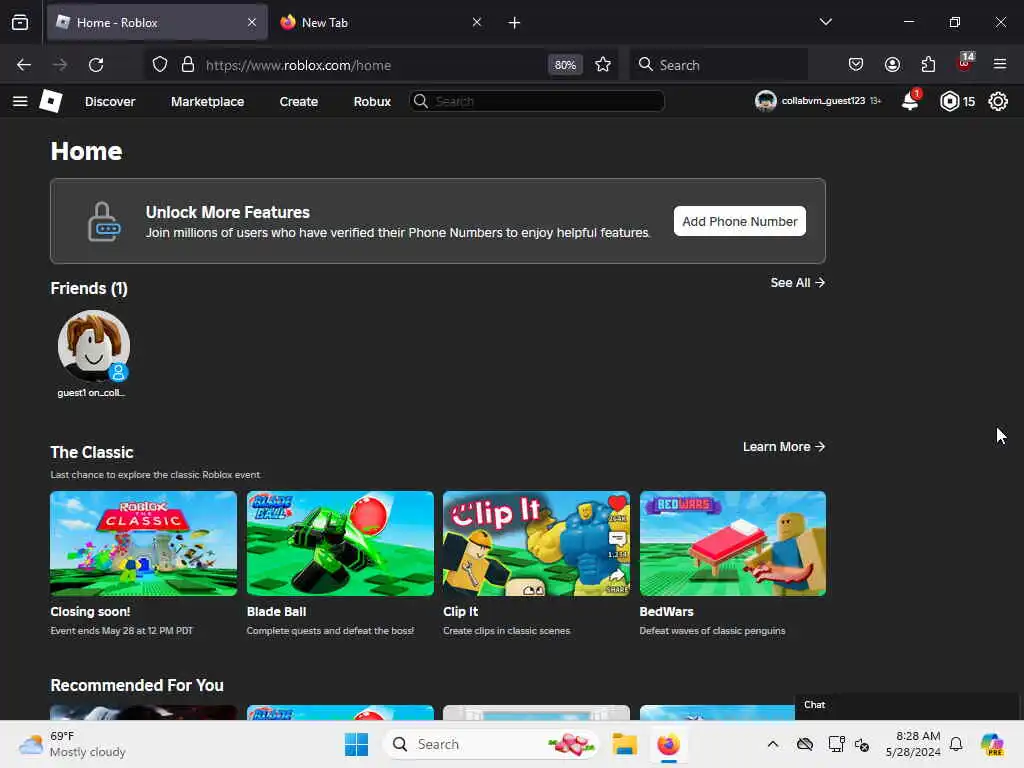The image size is (1024, 768).
Task: Bookmark this page with the star
Action: pyautogui.click(x=603, y=65)
